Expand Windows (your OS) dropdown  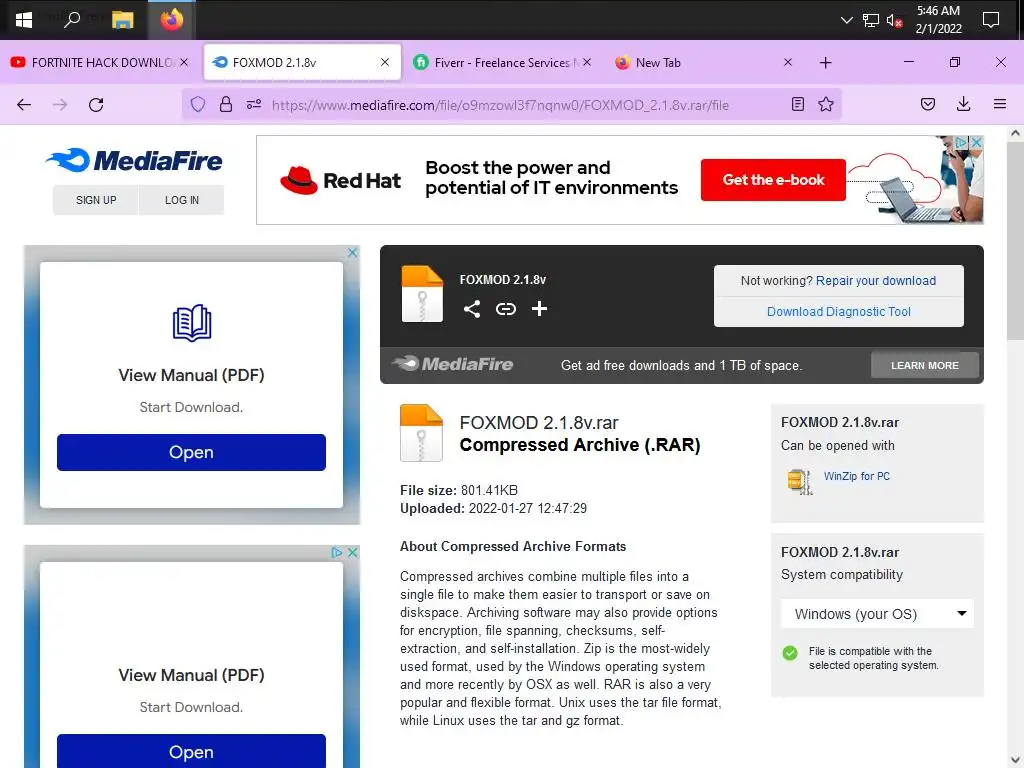pyautogui.click(x=877, y=614)
